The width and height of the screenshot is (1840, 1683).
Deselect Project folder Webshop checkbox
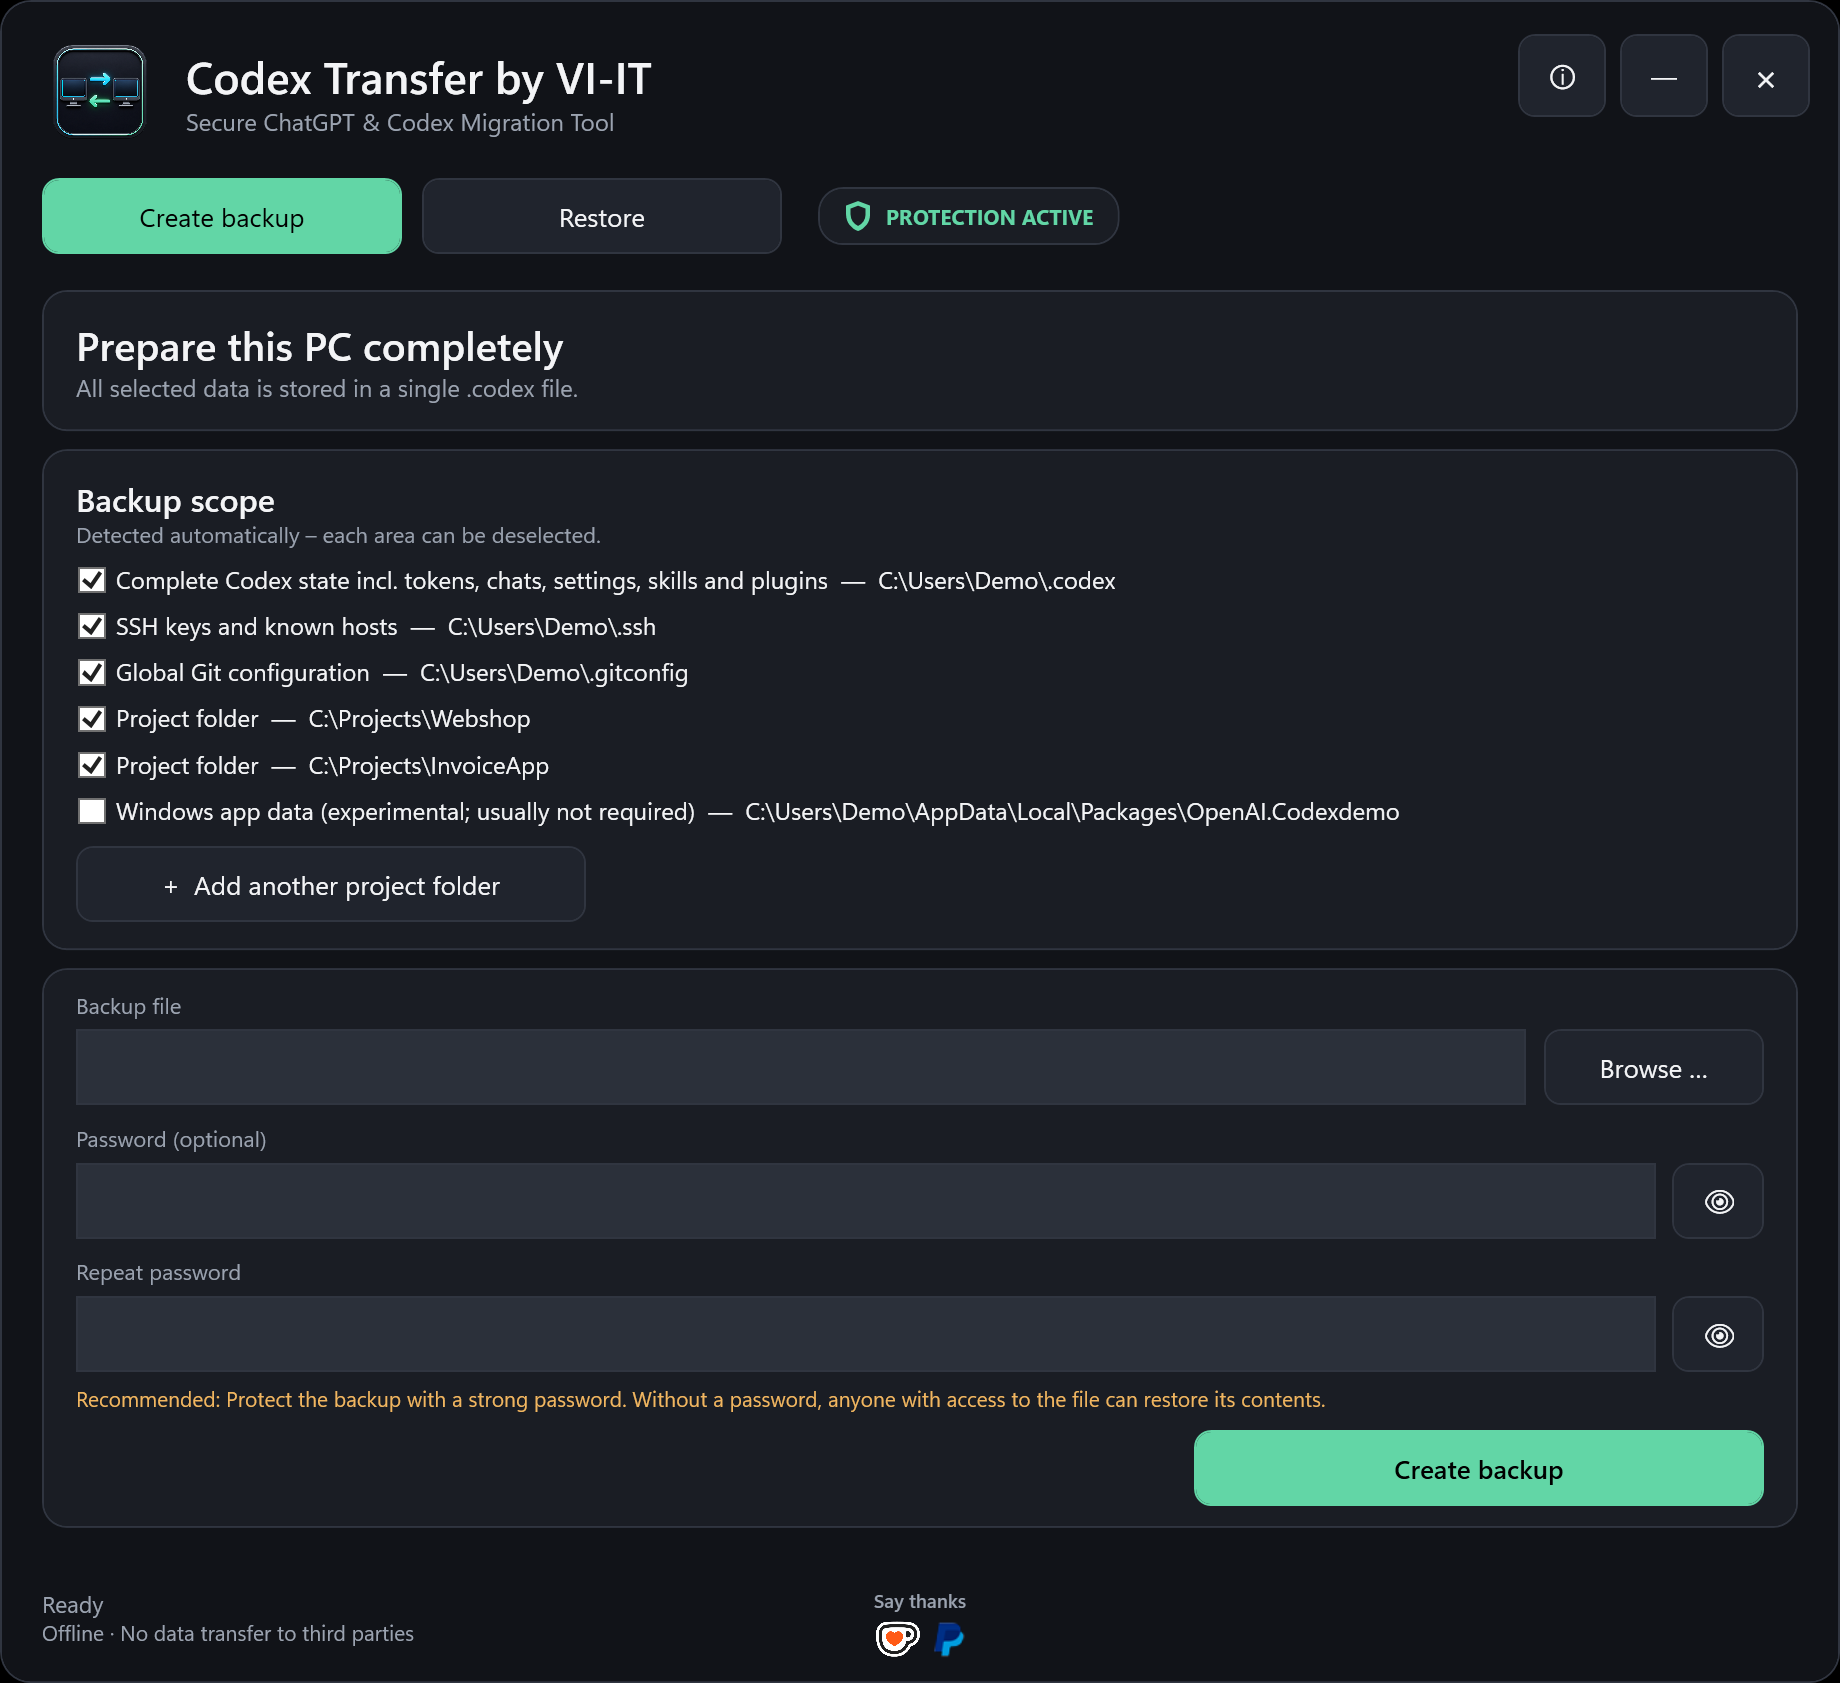[92, 718]
